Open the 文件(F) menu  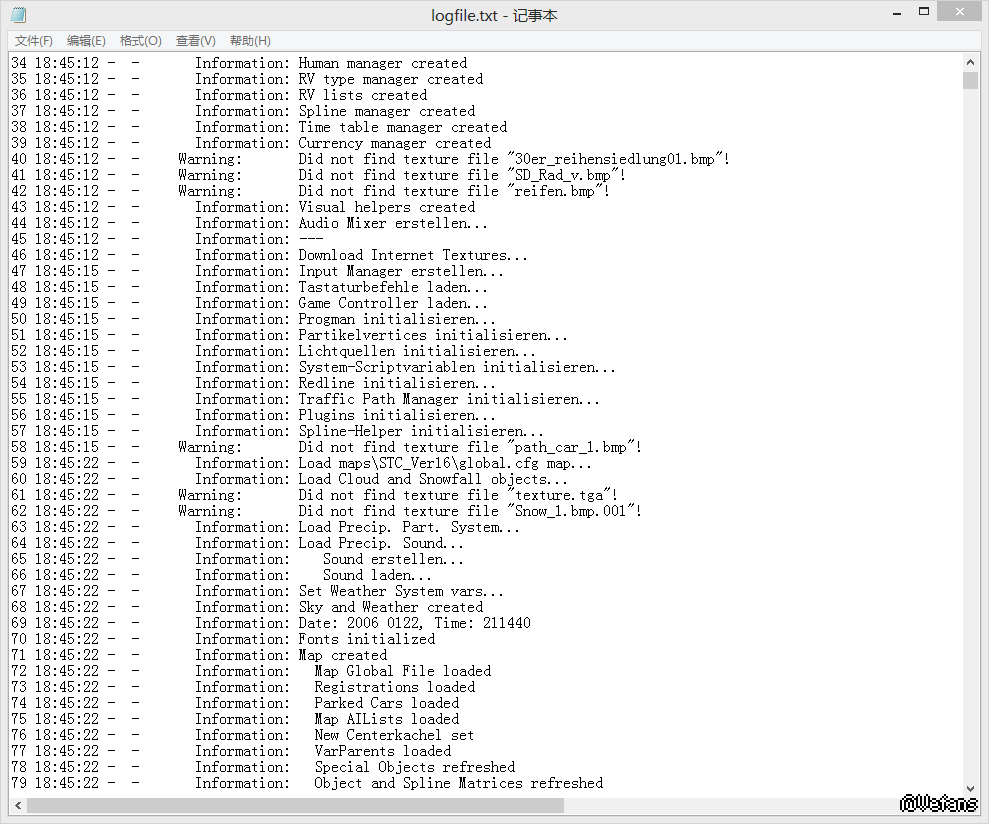click(x=34, y=41)
